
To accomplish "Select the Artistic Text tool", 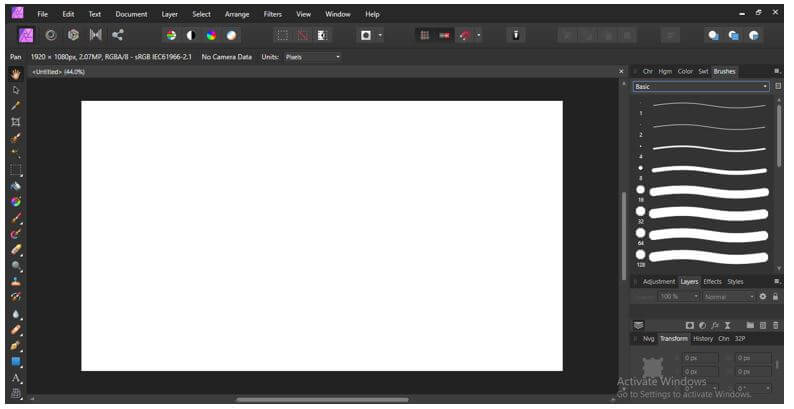I will (16, 378).
